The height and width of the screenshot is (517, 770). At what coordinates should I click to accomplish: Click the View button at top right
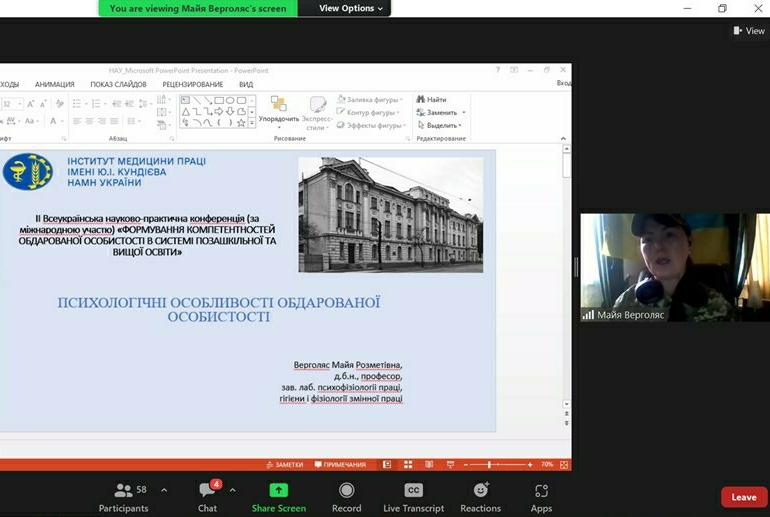click(x=749, y=31)
